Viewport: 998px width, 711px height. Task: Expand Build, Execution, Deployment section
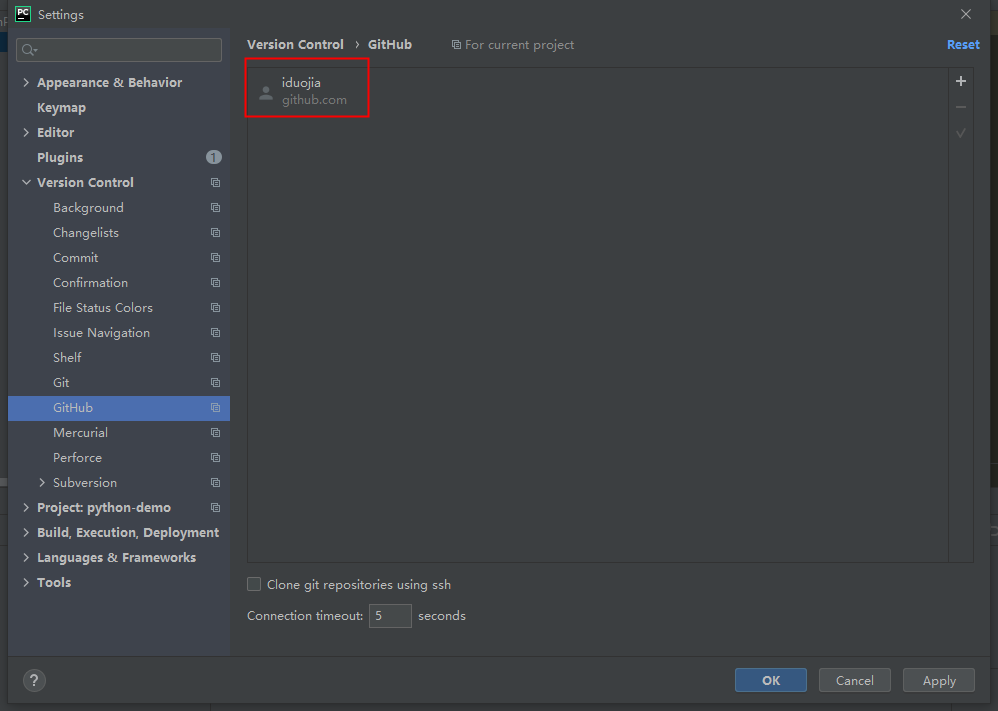coord(26,532)
